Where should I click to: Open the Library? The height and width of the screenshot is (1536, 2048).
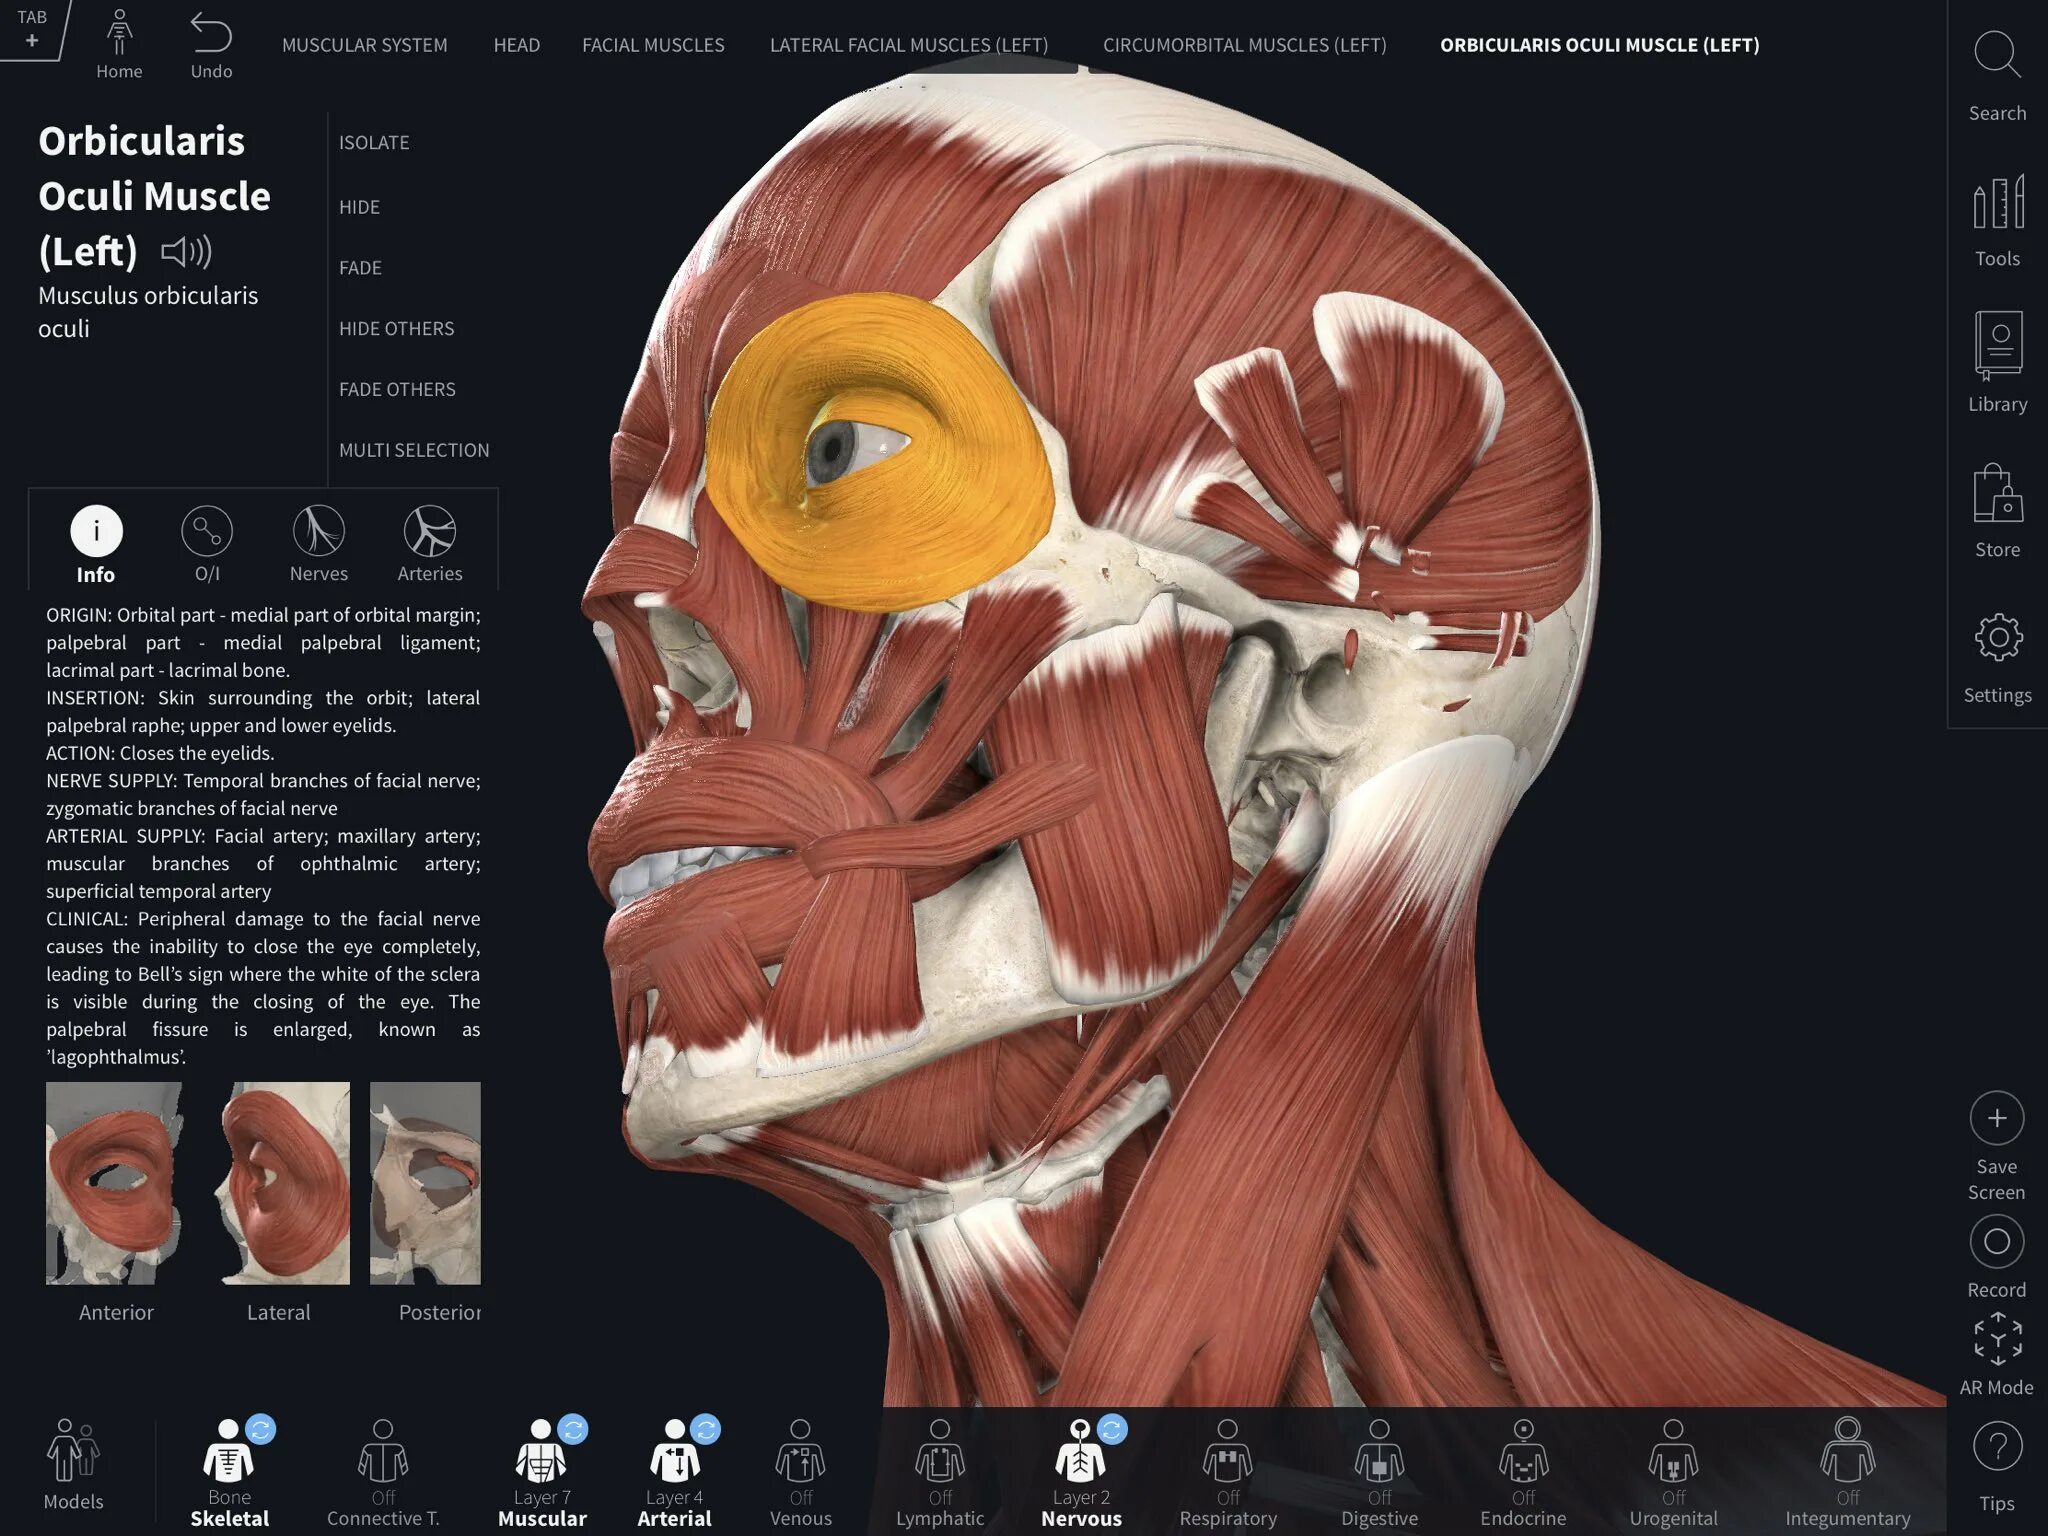(x=1997, y=362)
